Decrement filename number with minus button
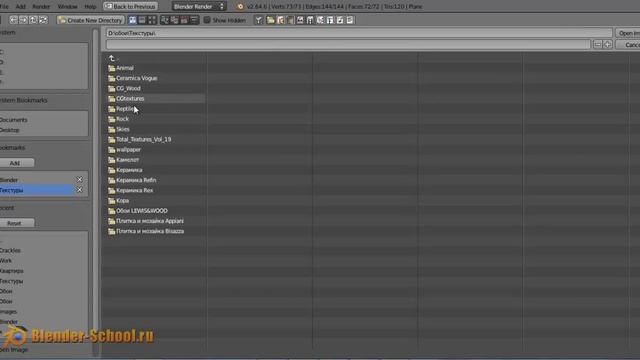 (598, 44)
